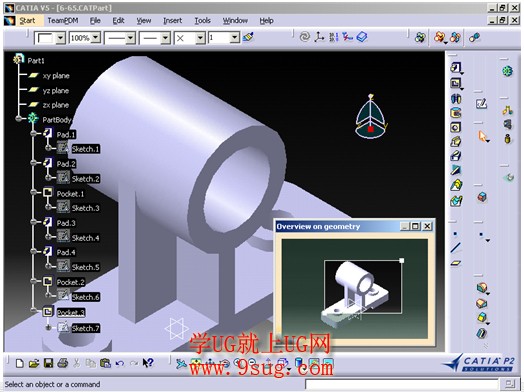Click the spiral Update icon
524x392 pixels.
[x=304, y=37]
